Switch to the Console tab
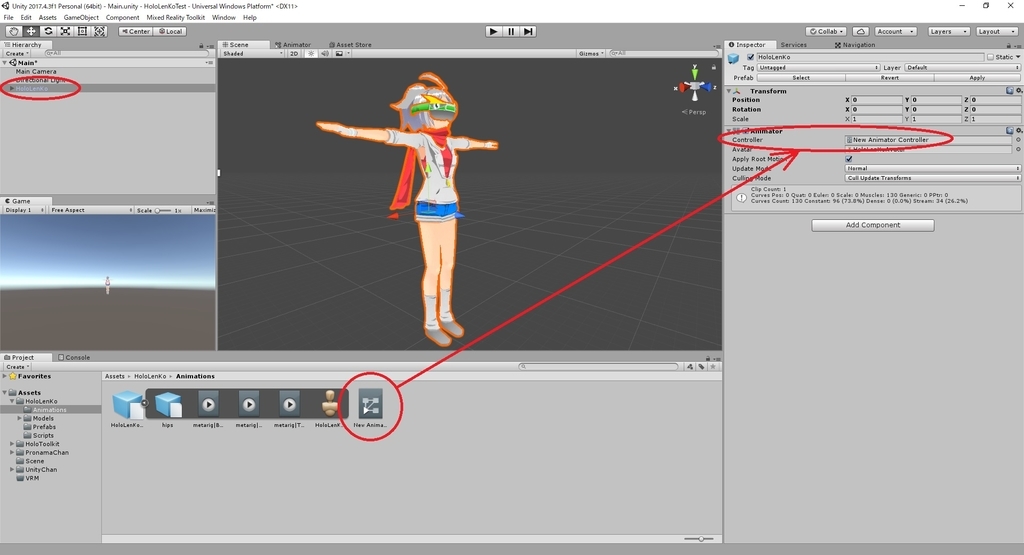 [x=74, y=358]
